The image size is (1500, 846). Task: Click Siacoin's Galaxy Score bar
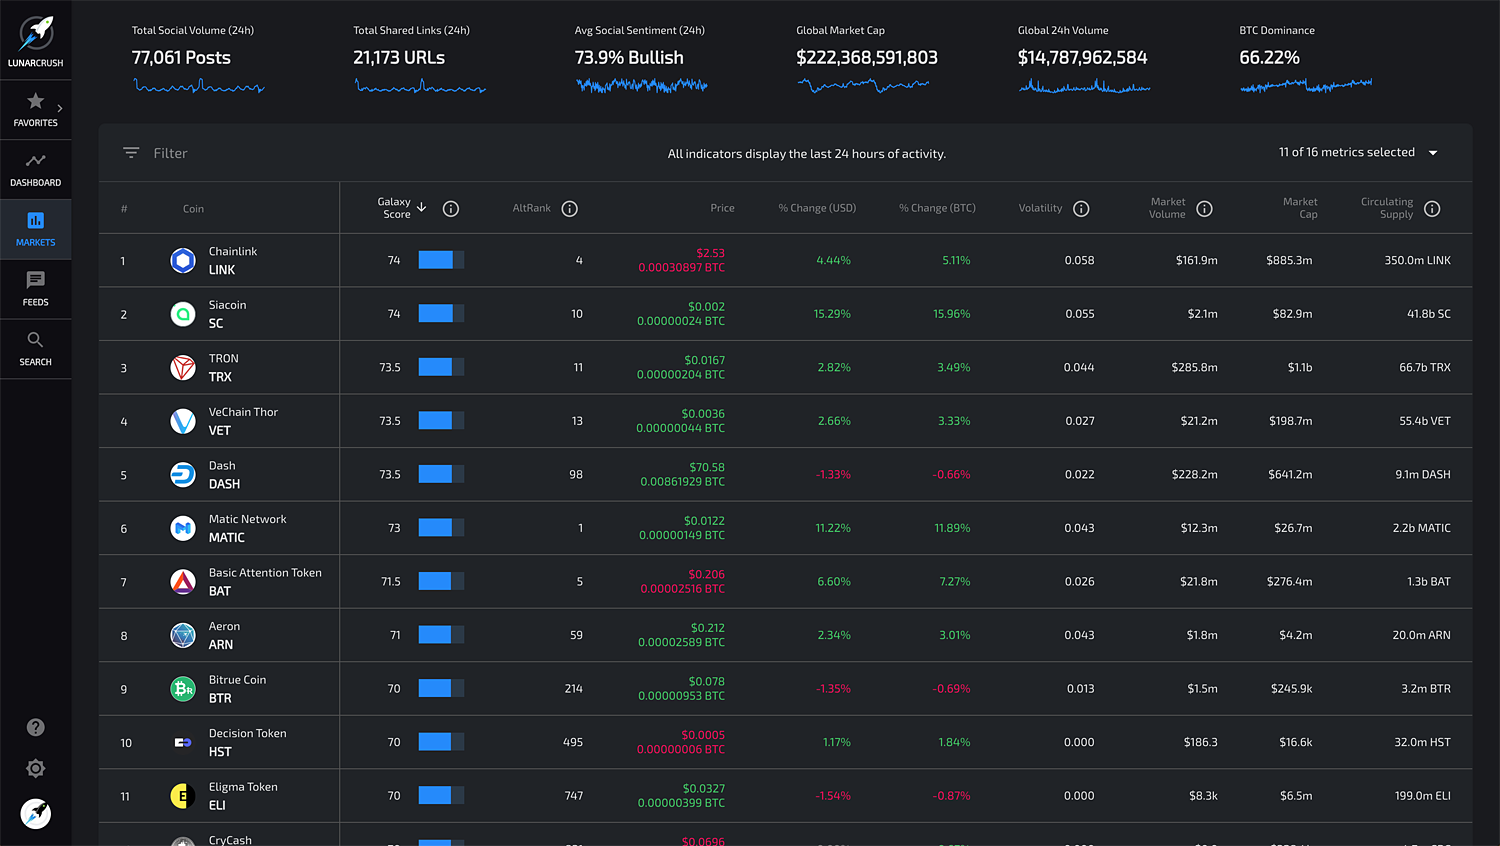(440, 314)
